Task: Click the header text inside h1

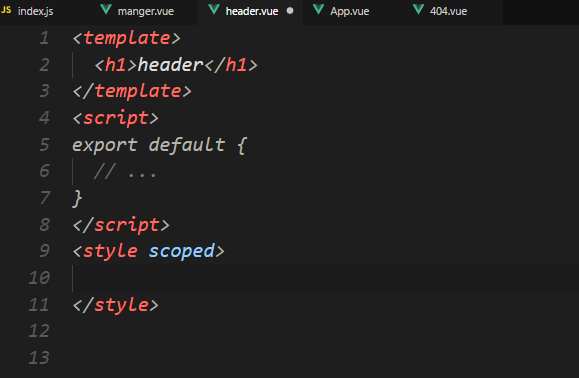Action: (170, 65)
